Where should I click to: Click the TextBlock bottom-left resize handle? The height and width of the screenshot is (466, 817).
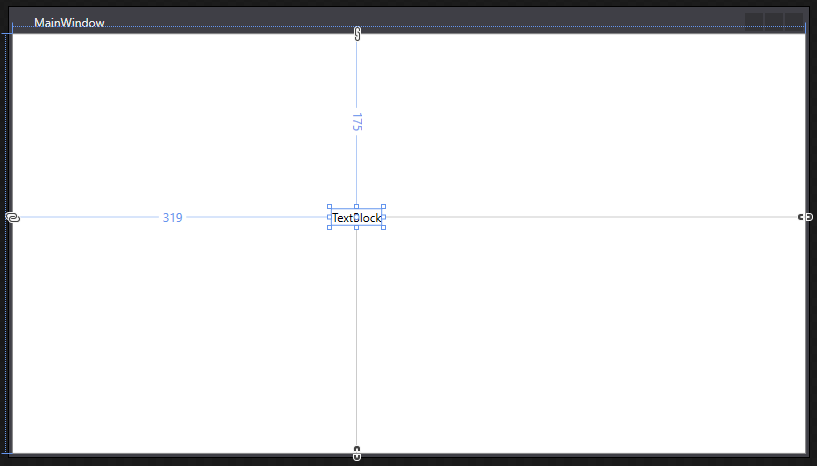[x=330, y=227]
